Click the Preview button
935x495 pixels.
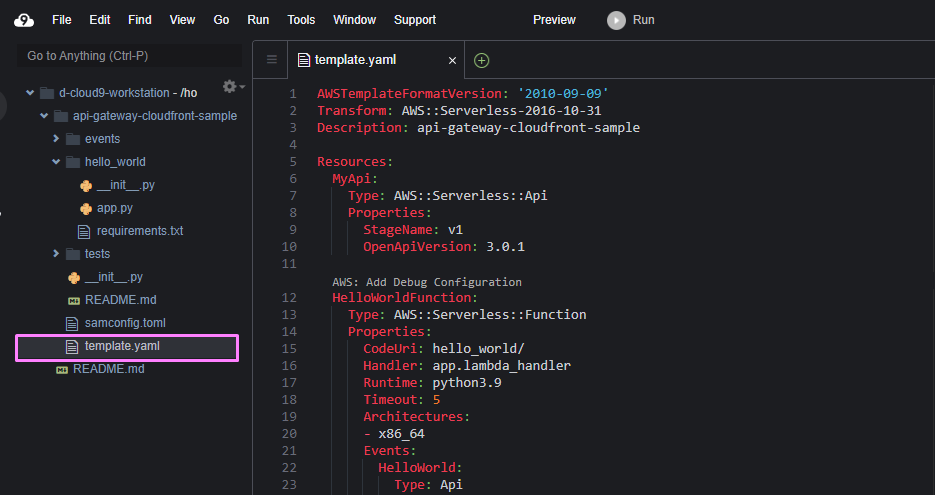pyautogui.click(x=554, y=20)
